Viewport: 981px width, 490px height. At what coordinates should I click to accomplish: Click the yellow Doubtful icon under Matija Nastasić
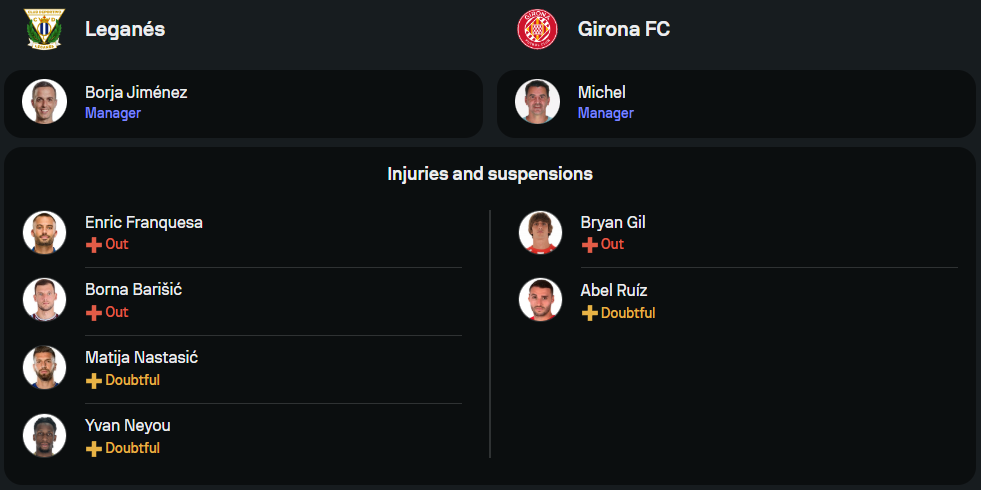(x=94, y=381)
